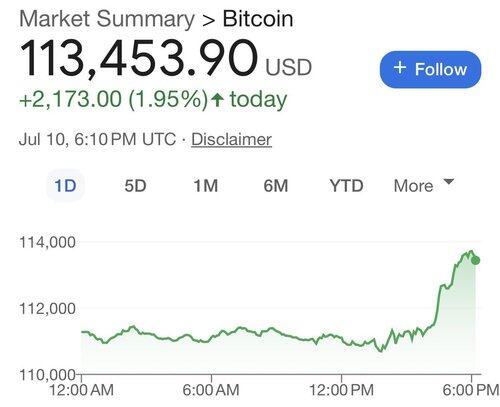Switch to the 5D time range
This screenshot has height=407, width=500.
135,186
